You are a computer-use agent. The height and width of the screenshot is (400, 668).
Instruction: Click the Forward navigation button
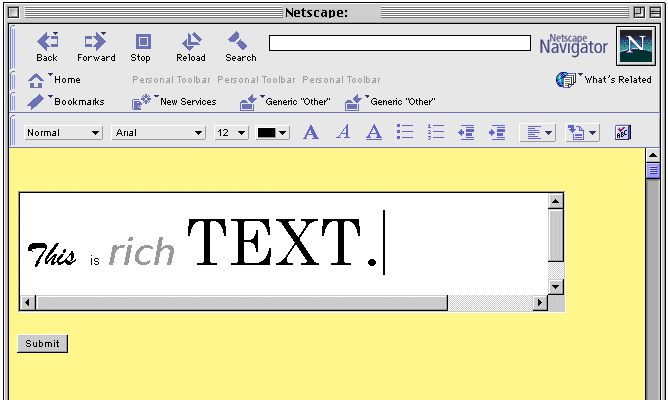[95, 46]
